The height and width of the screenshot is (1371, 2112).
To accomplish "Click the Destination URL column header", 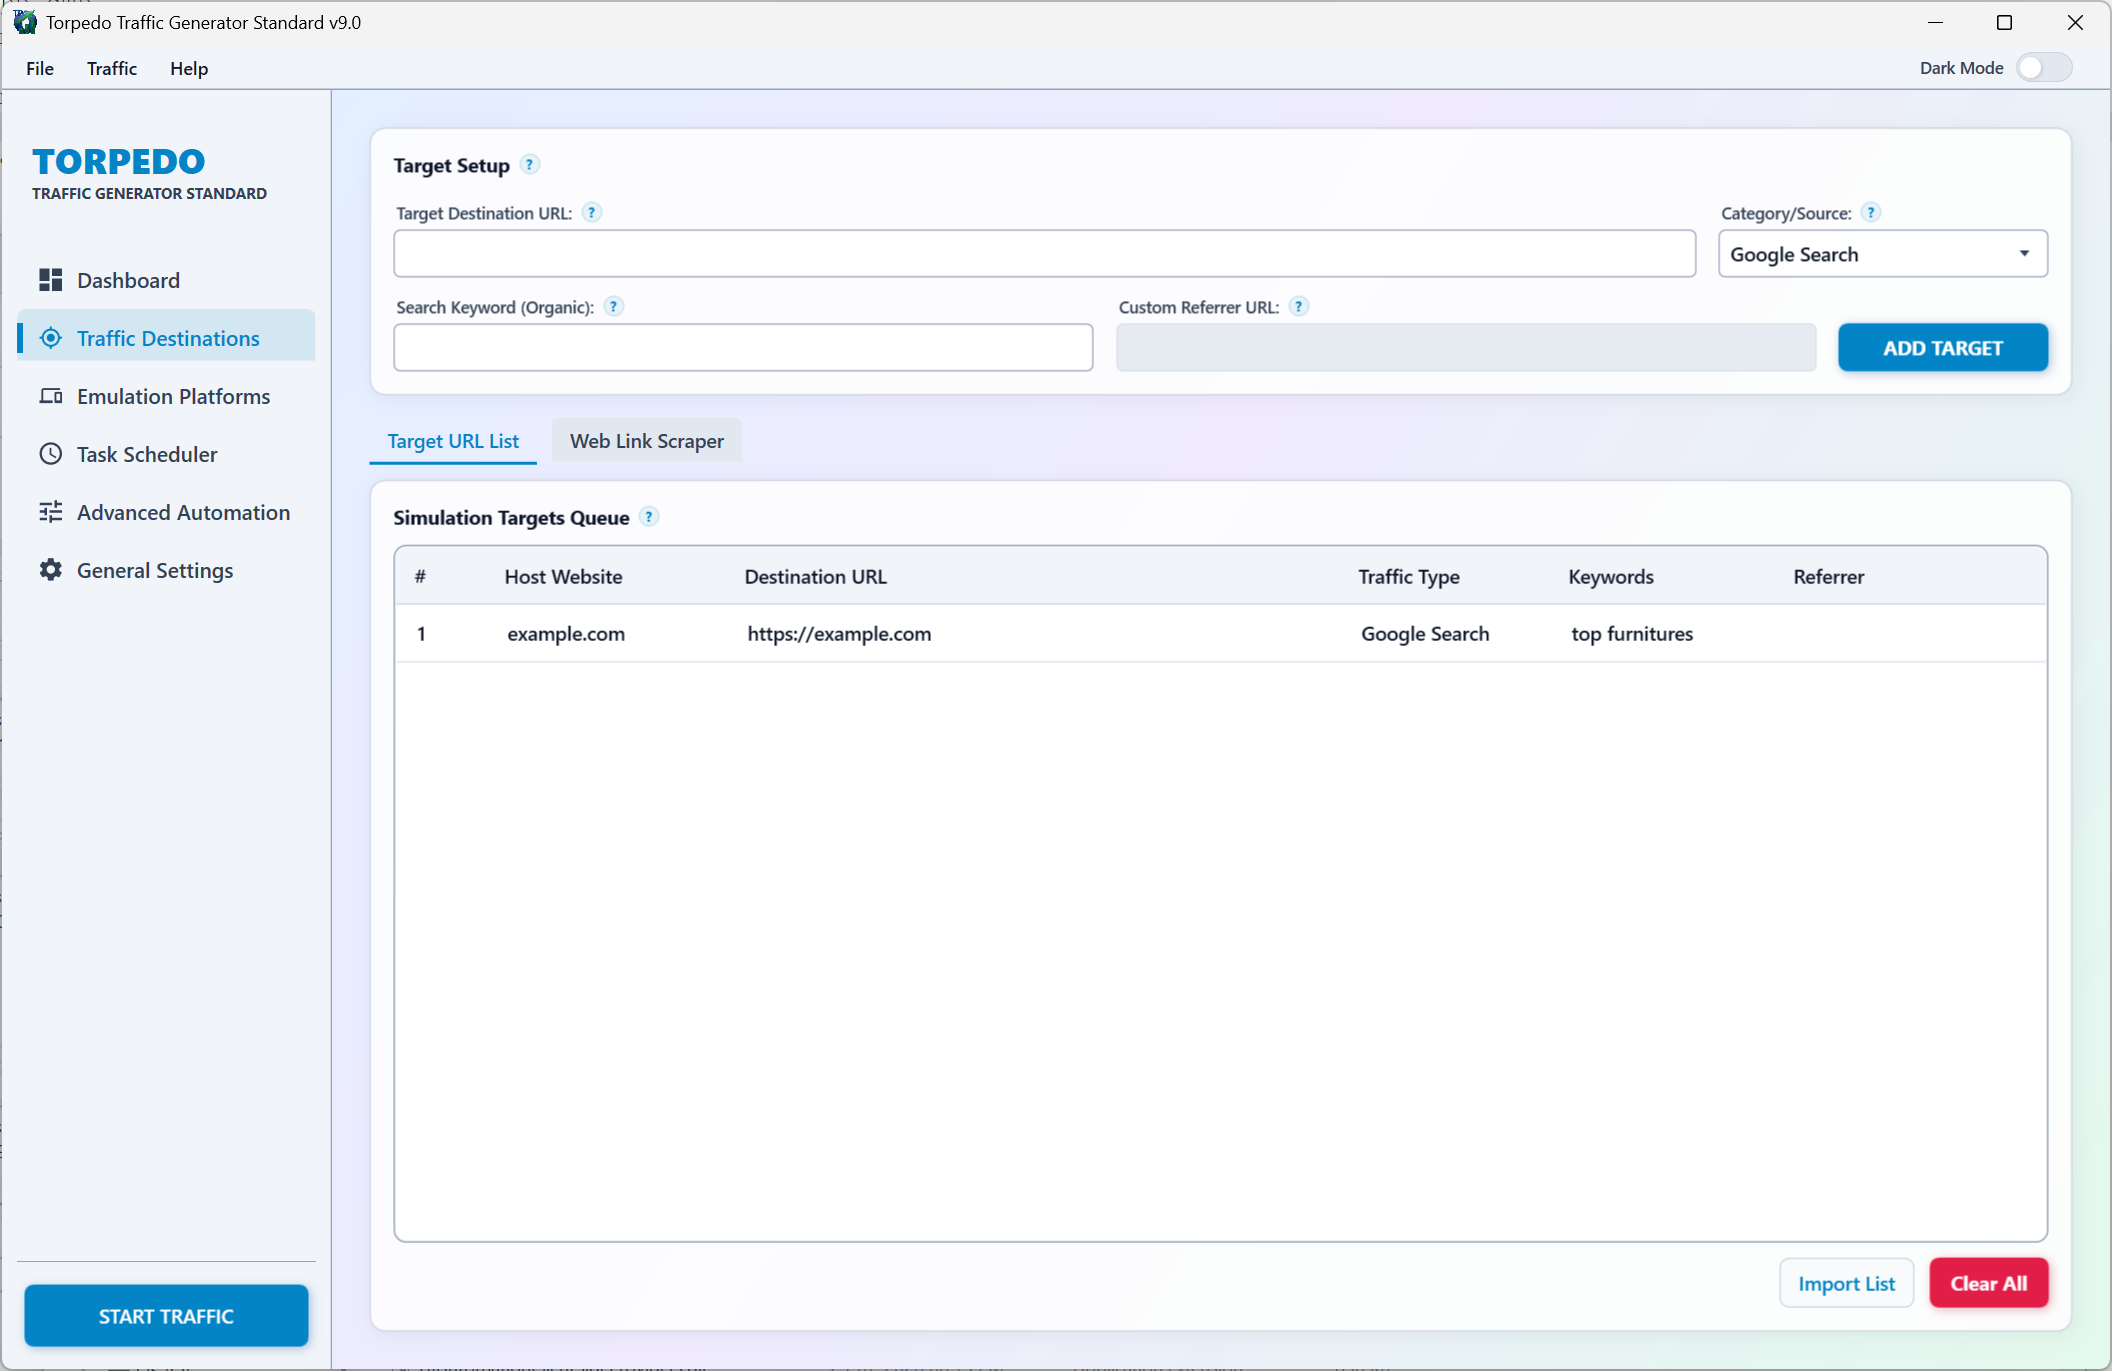I will tap(815, 576).
